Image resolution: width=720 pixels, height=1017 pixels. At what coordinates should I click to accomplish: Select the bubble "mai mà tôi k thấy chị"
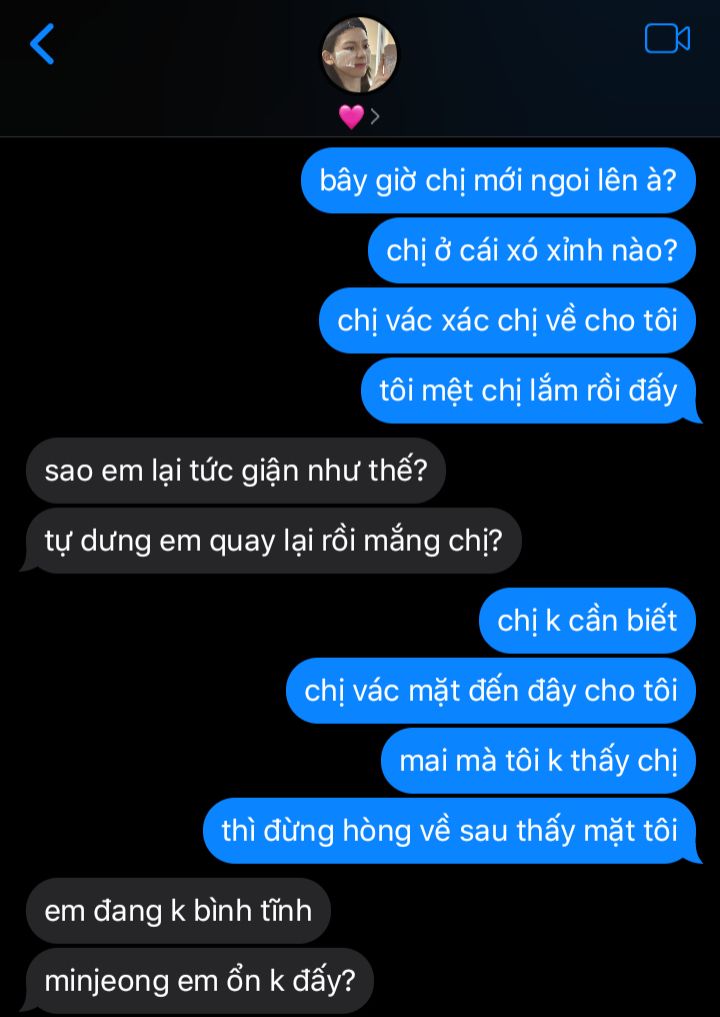coord(538,761)
